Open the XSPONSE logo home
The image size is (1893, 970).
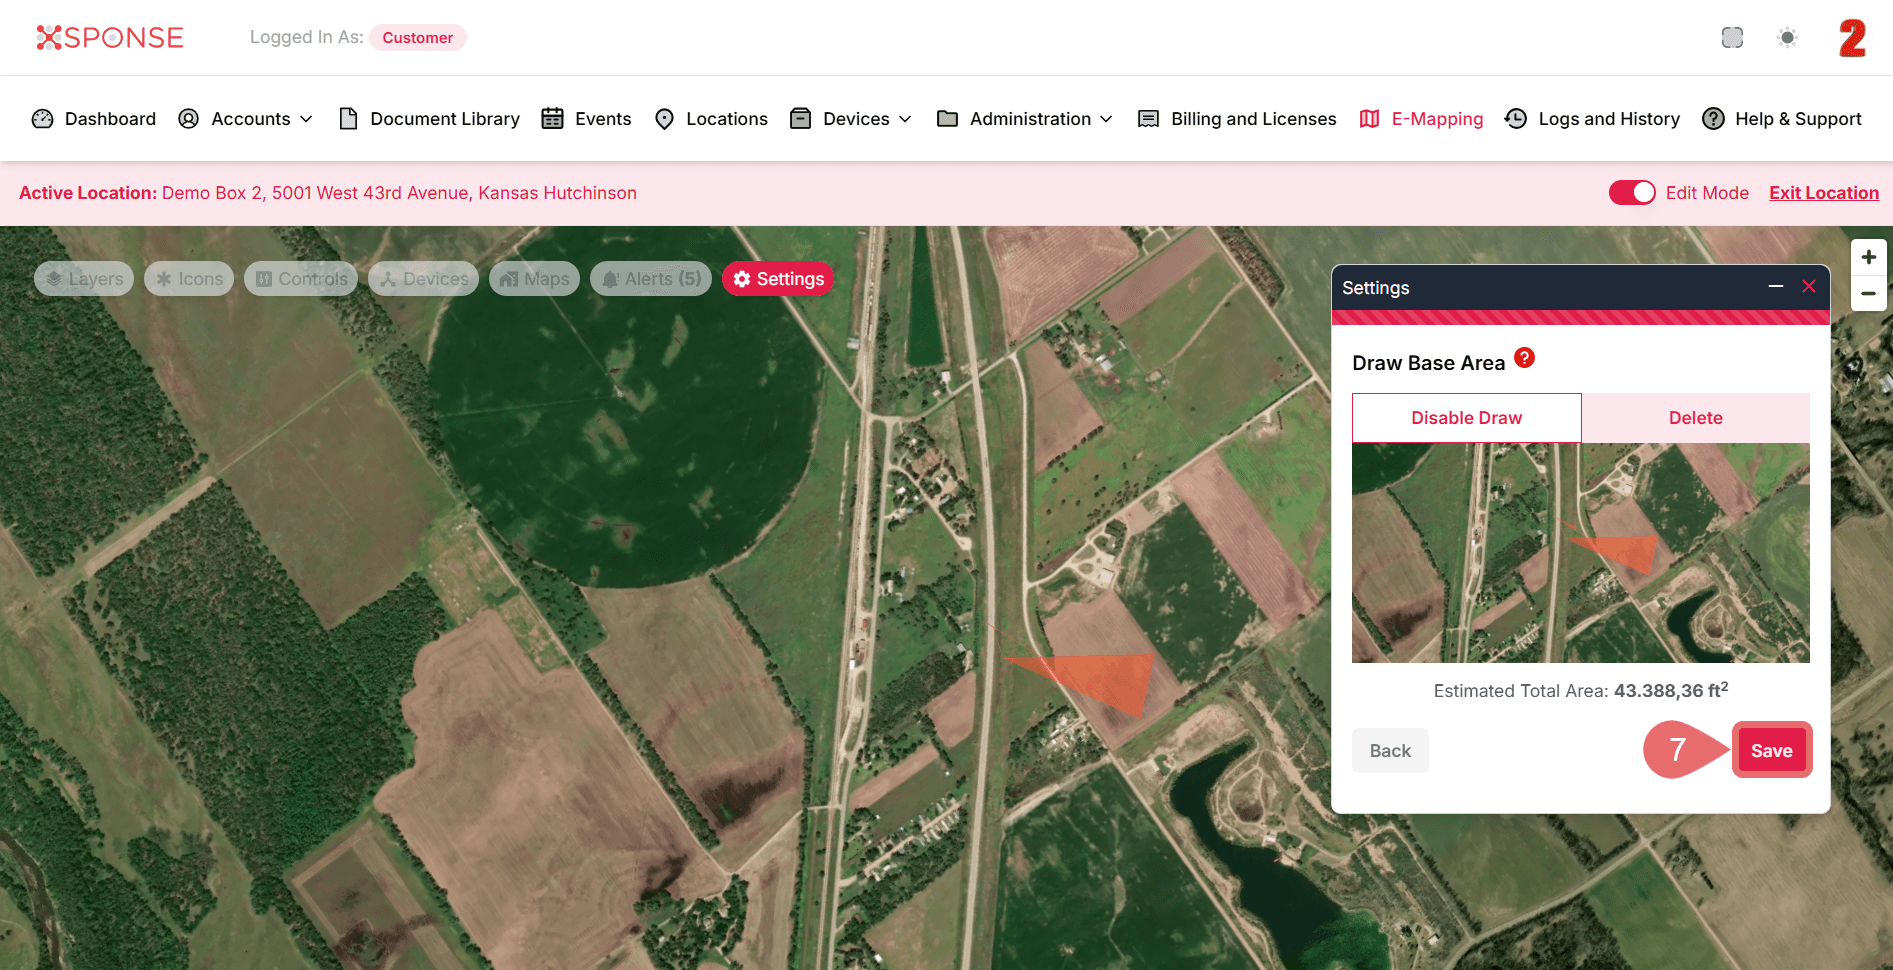coord(110,38)
